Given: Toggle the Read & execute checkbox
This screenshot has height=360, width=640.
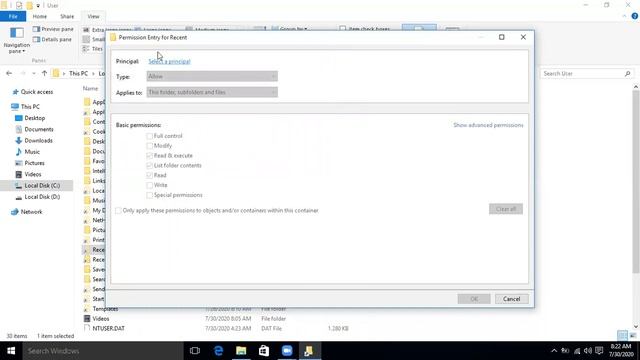Looking at the screenshot, I should pos(149,156).
